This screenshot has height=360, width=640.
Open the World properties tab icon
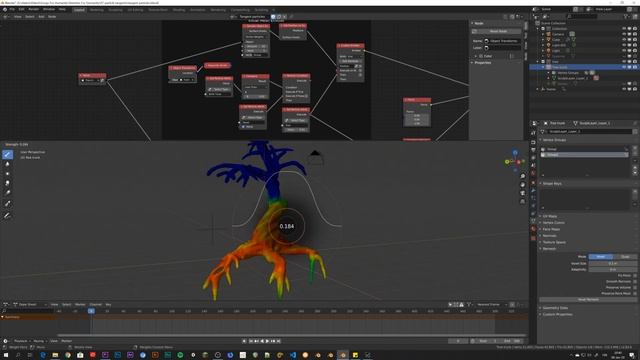click(x=533, y=173)
